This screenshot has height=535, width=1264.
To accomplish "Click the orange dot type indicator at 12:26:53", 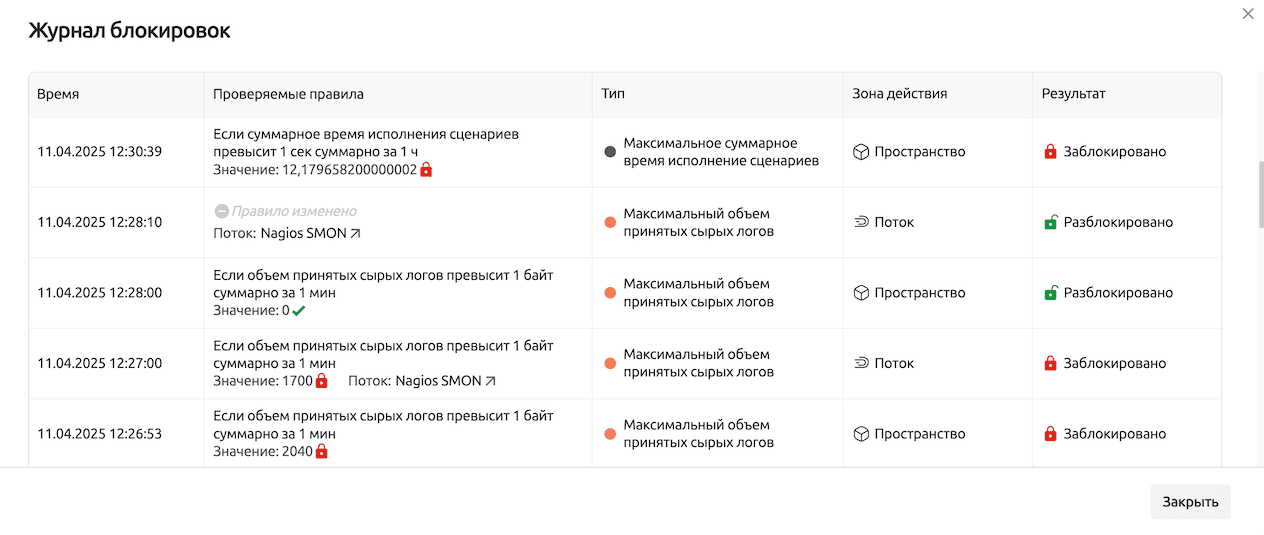I will 610,434.
